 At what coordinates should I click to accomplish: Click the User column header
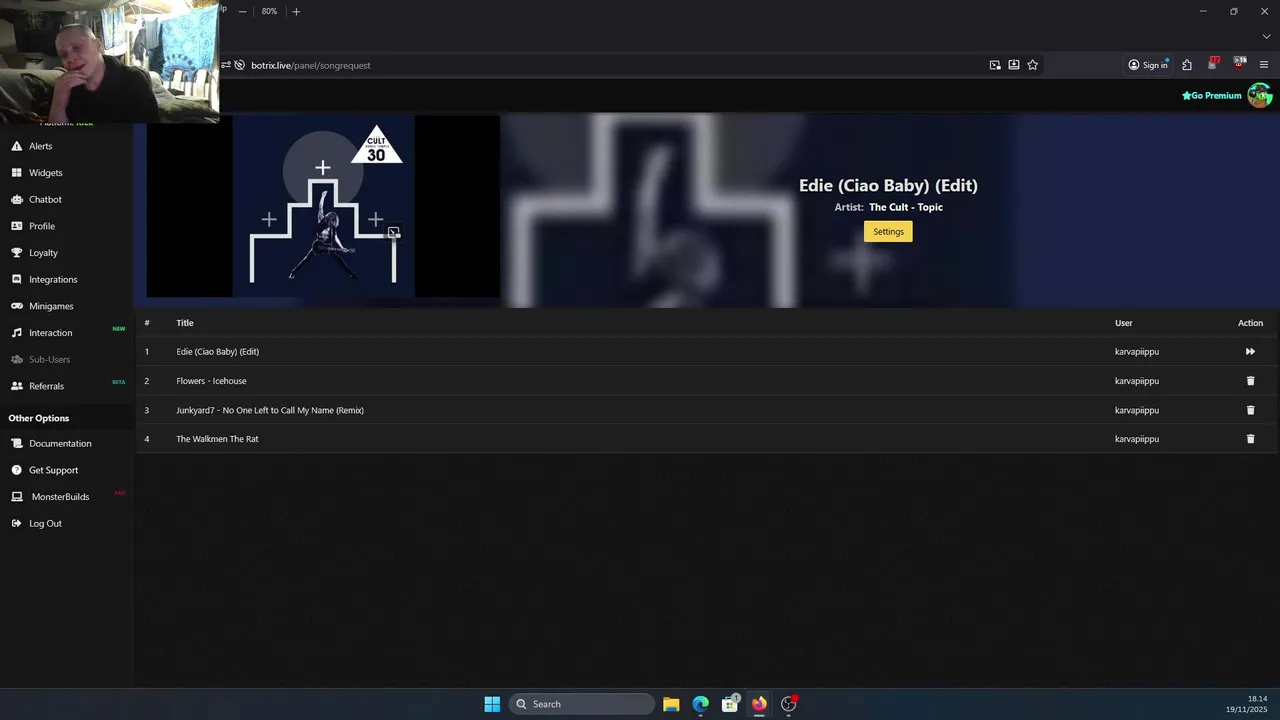pos(1124,323)
